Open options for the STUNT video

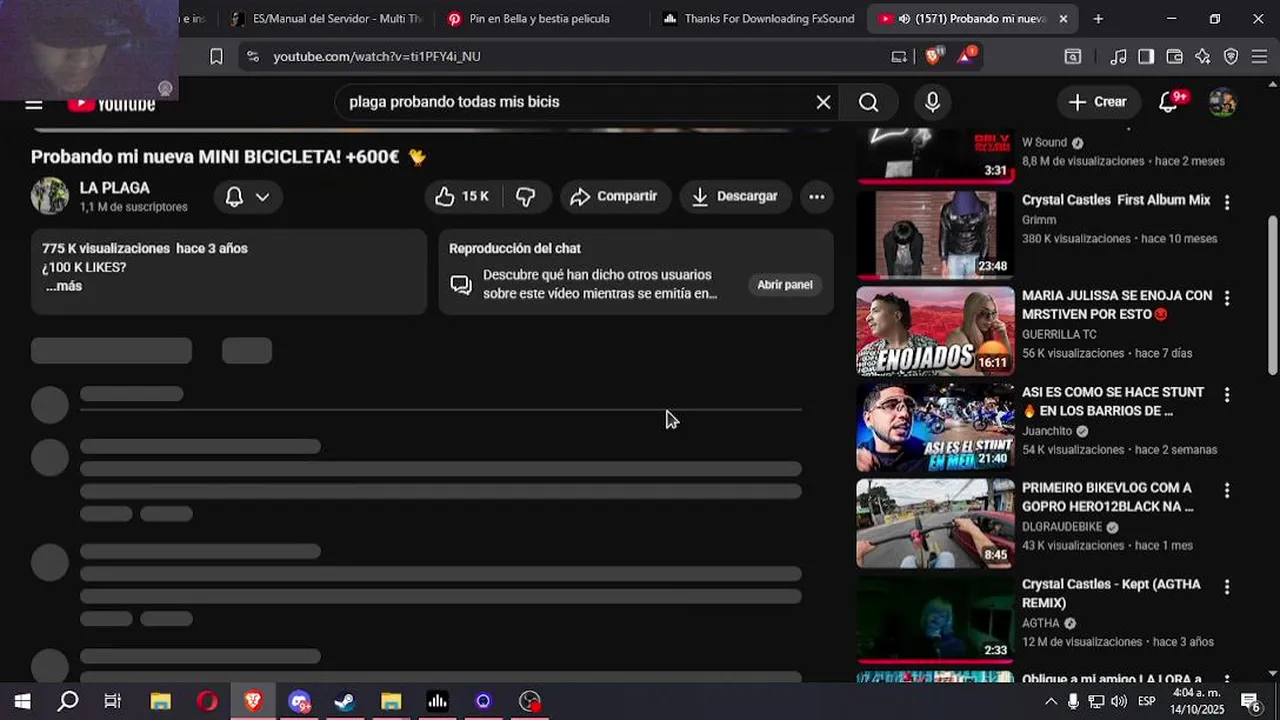(x=1227, y=394)
